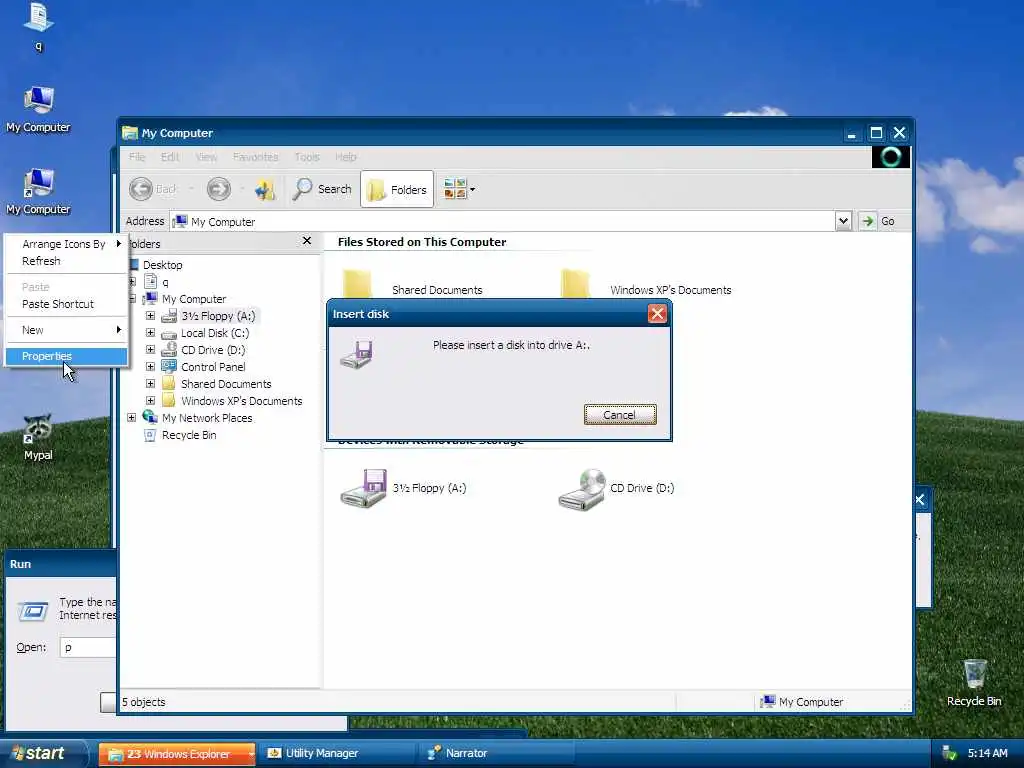Select 3½ Floppy (A:) in tree
This screenshot has width=1024, height=768.
[x=218, y=315]
